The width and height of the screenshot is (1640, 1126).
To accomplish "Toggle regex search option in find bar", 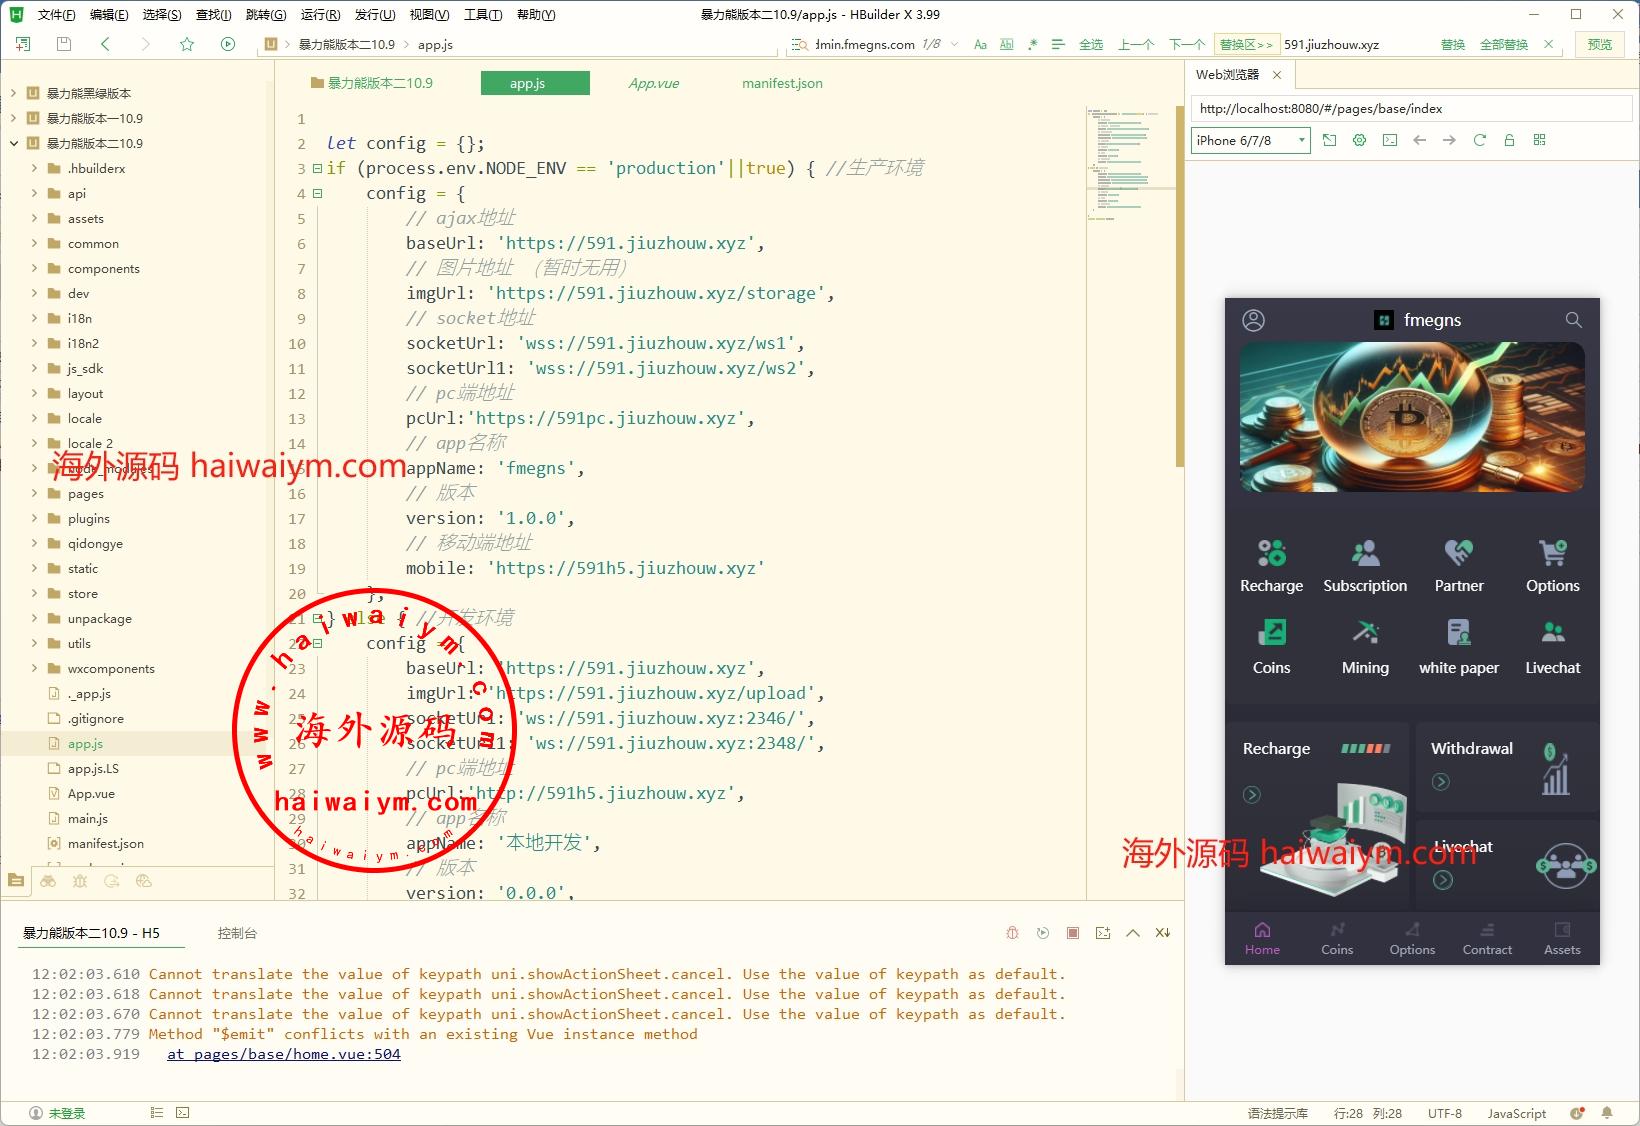I will pos(1032,44).
